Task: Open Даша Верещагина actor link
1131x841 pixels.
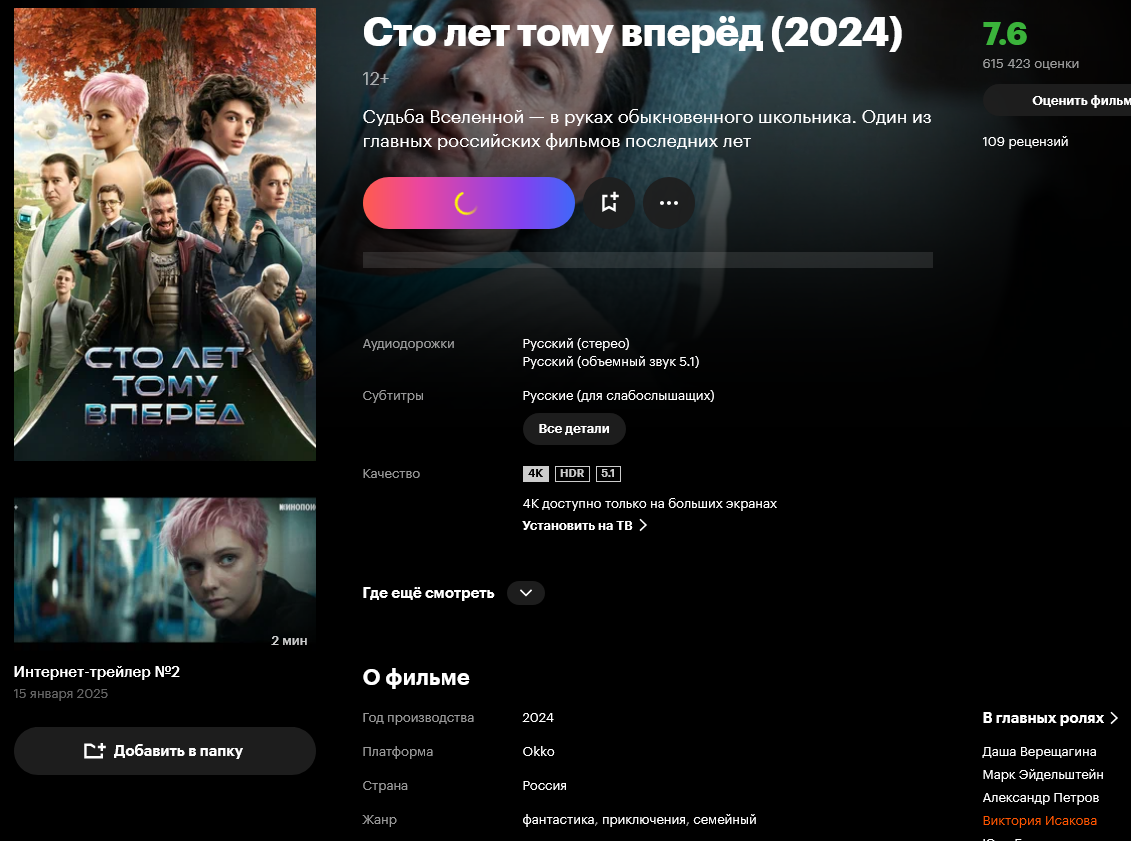Action: click(x=1039, y=752)
